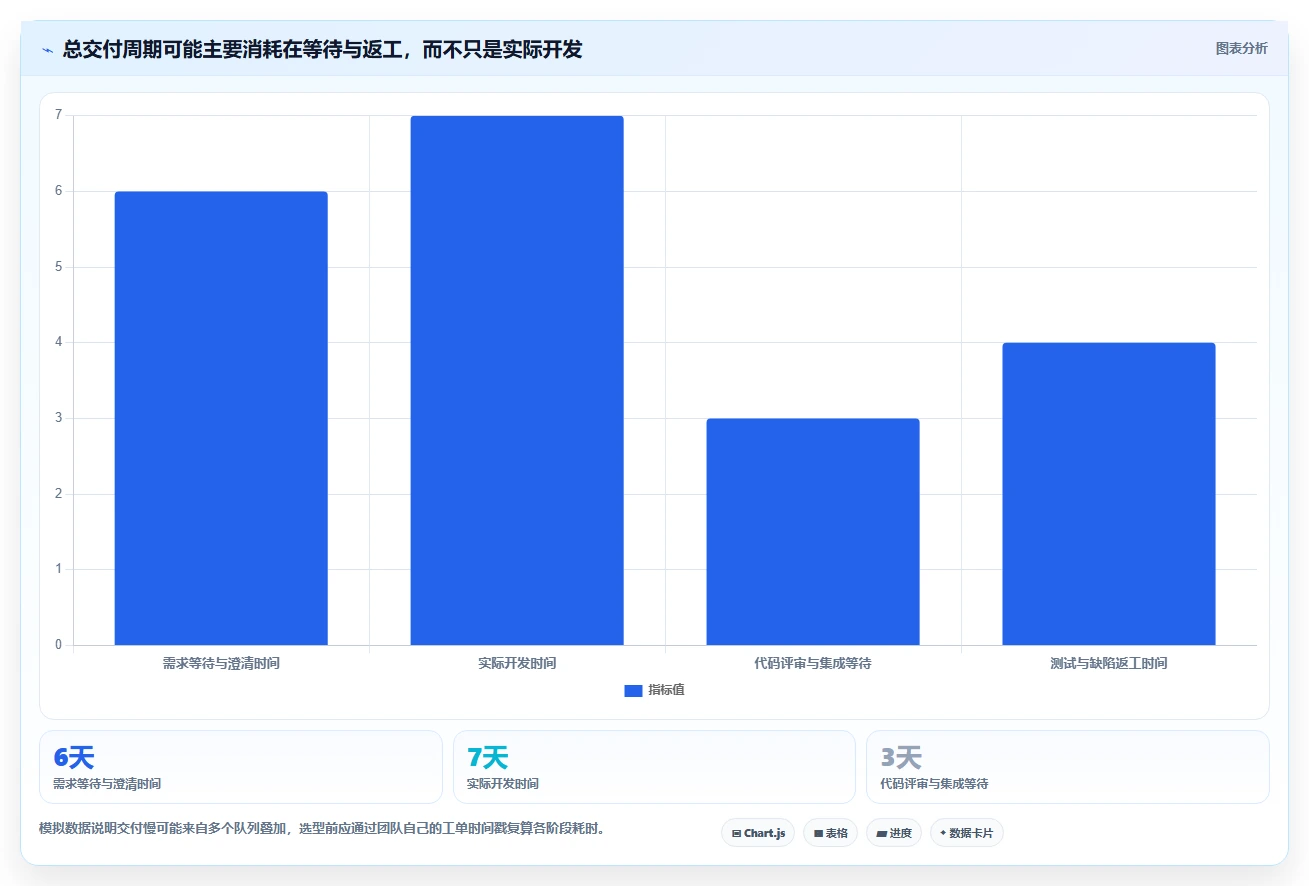Click x-axis label 代码评审与集成等待

pos(813,663)
